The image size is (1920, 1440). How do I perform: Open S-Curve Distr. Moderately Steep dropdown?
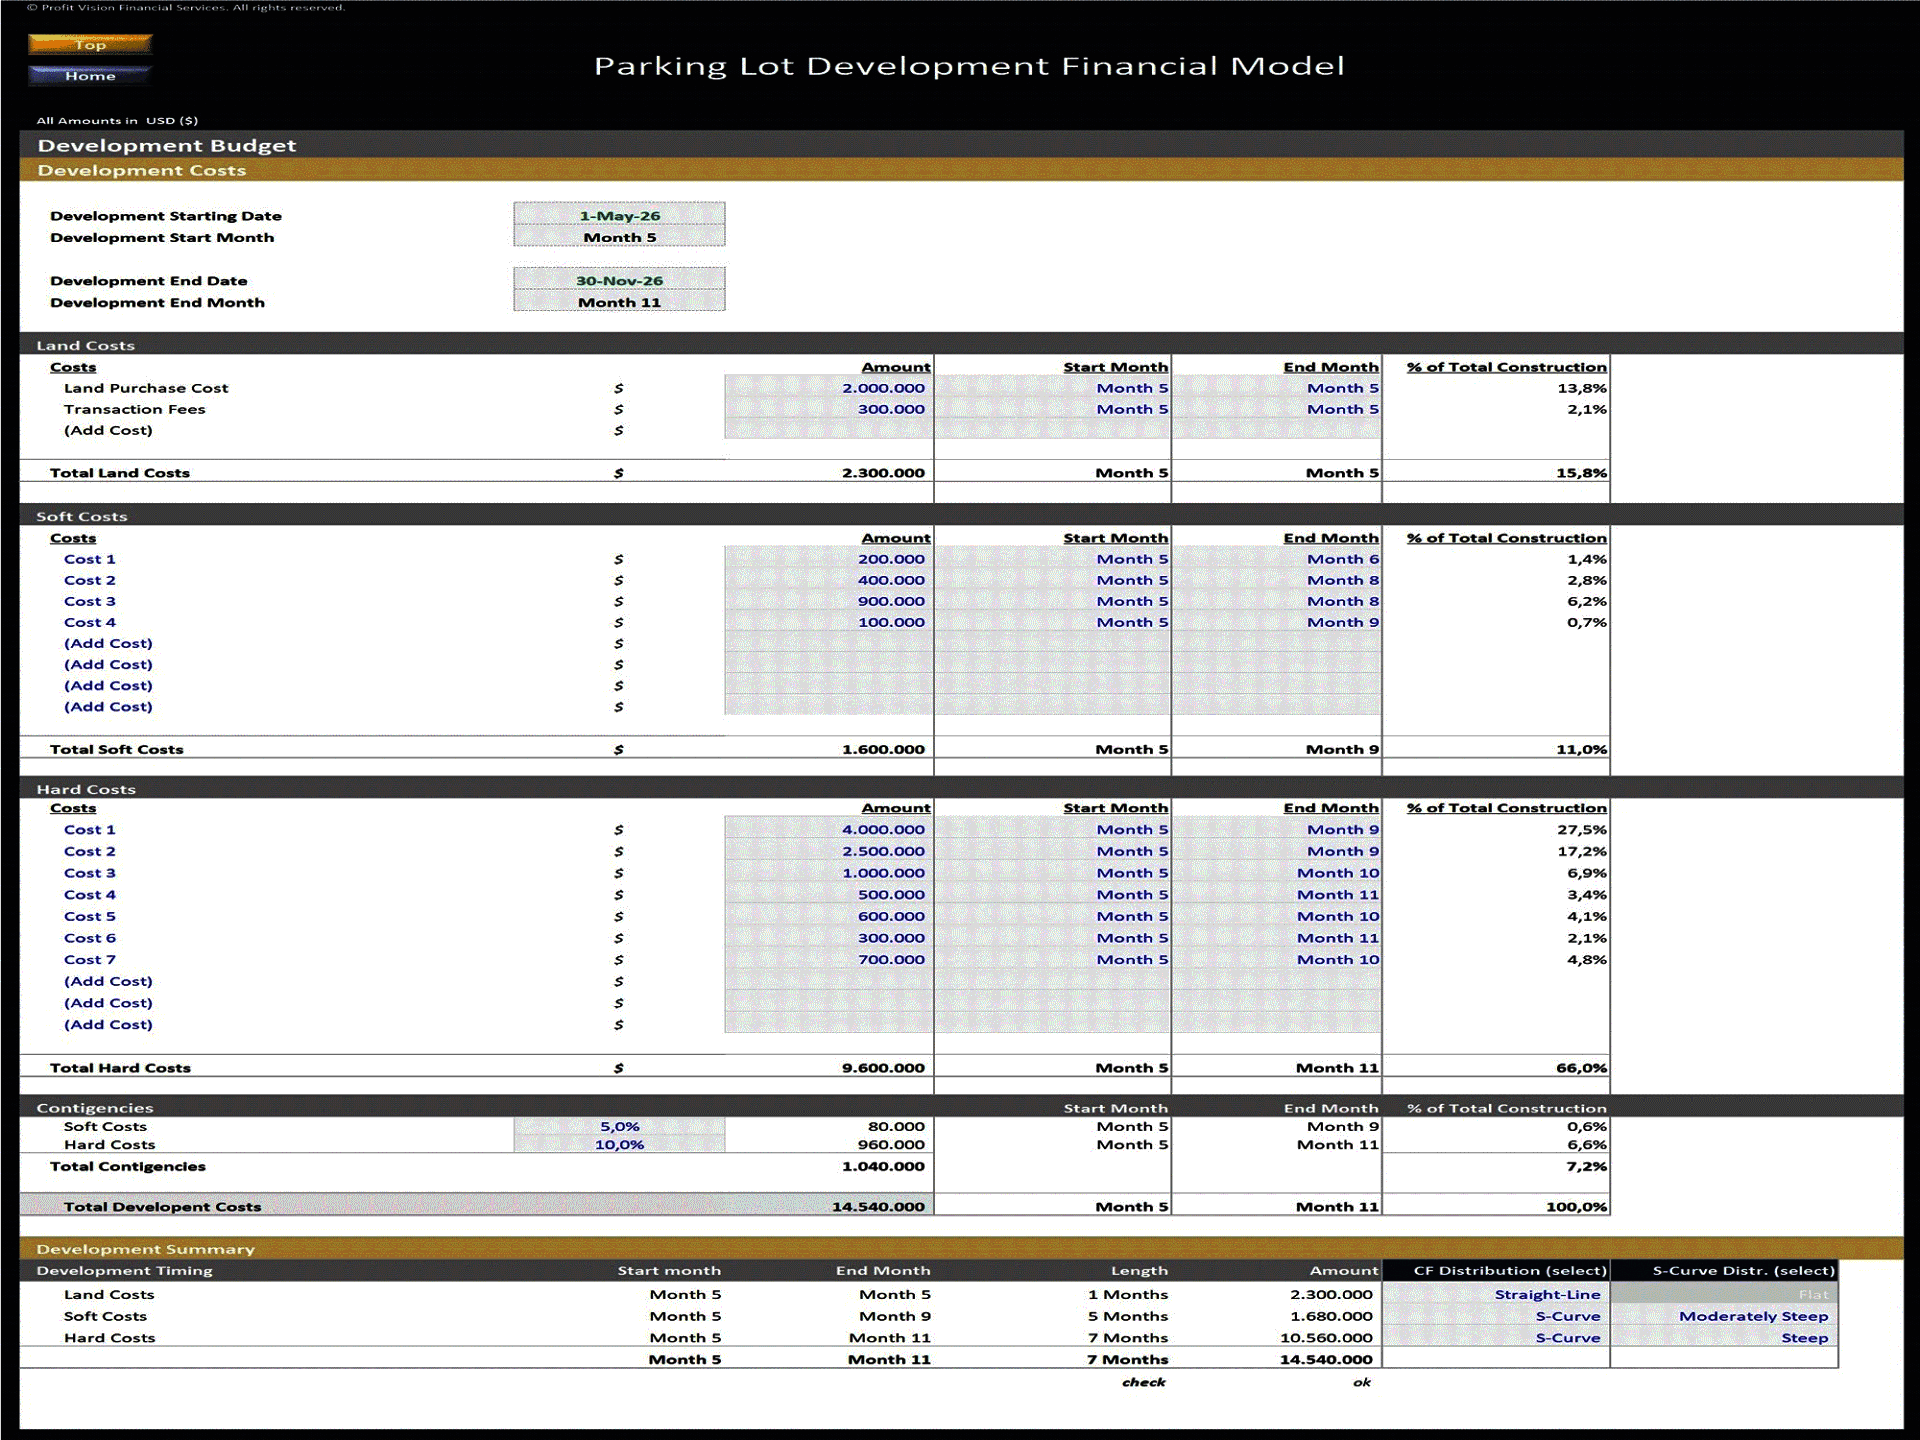1725,1316
